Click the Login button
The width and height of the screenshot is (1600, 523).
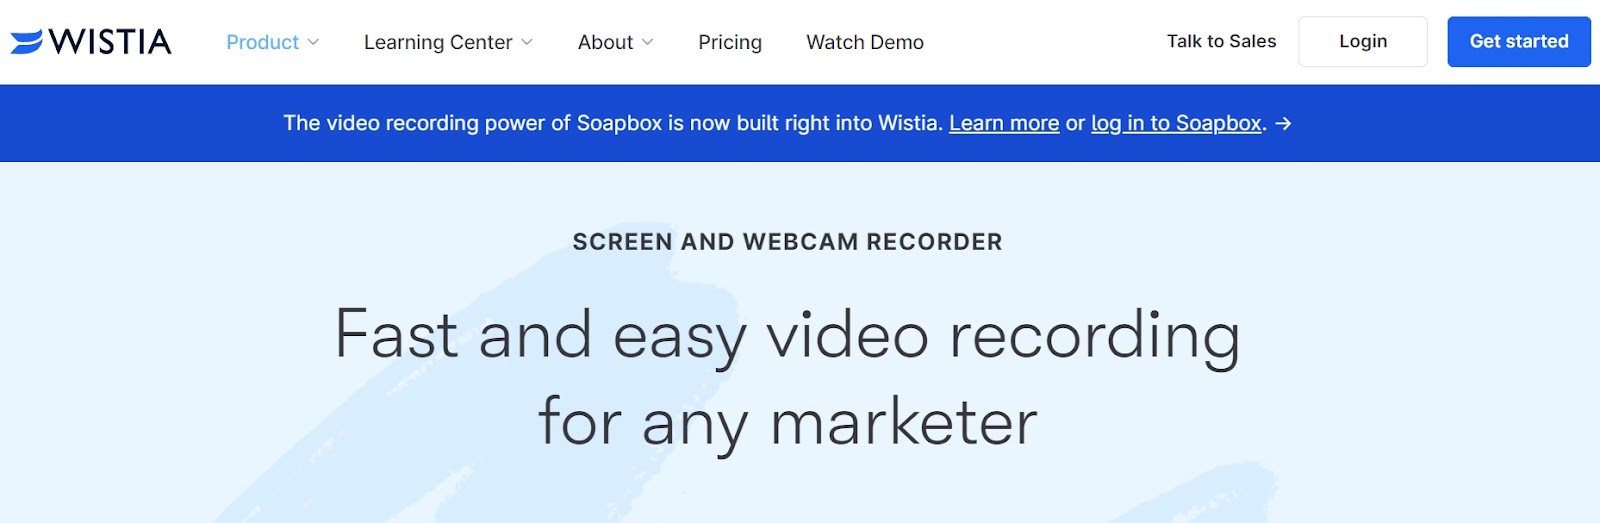click(1363, 41)
